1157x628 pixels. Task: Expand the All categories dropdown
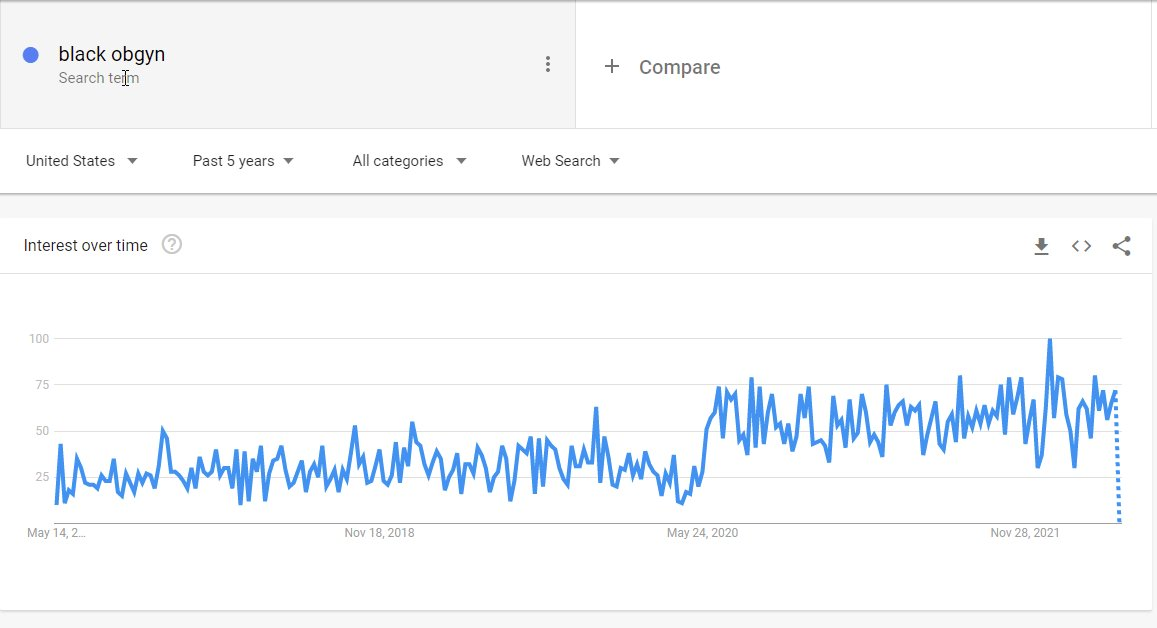click(x=410, y=161)
